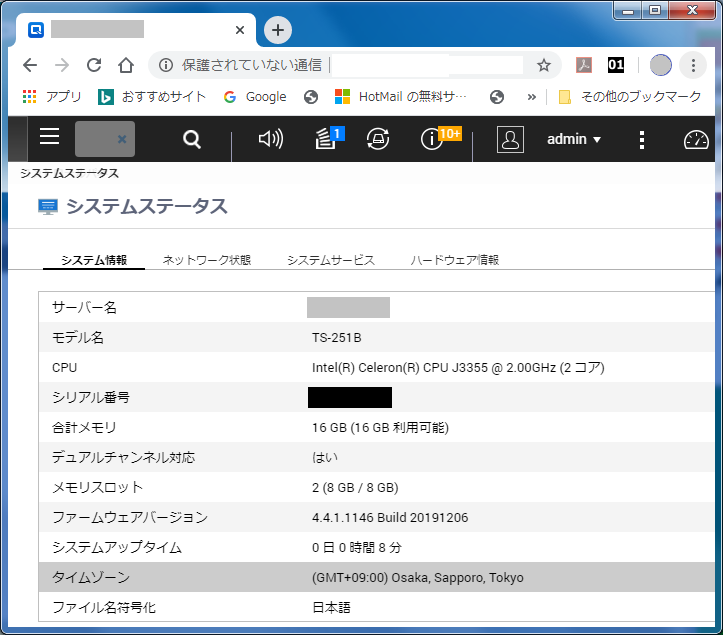Click the Intel(R) Celeron(R) CPU value
This screenshot has width=723, height=635.
pyautogui.click(x=458, y=368)
